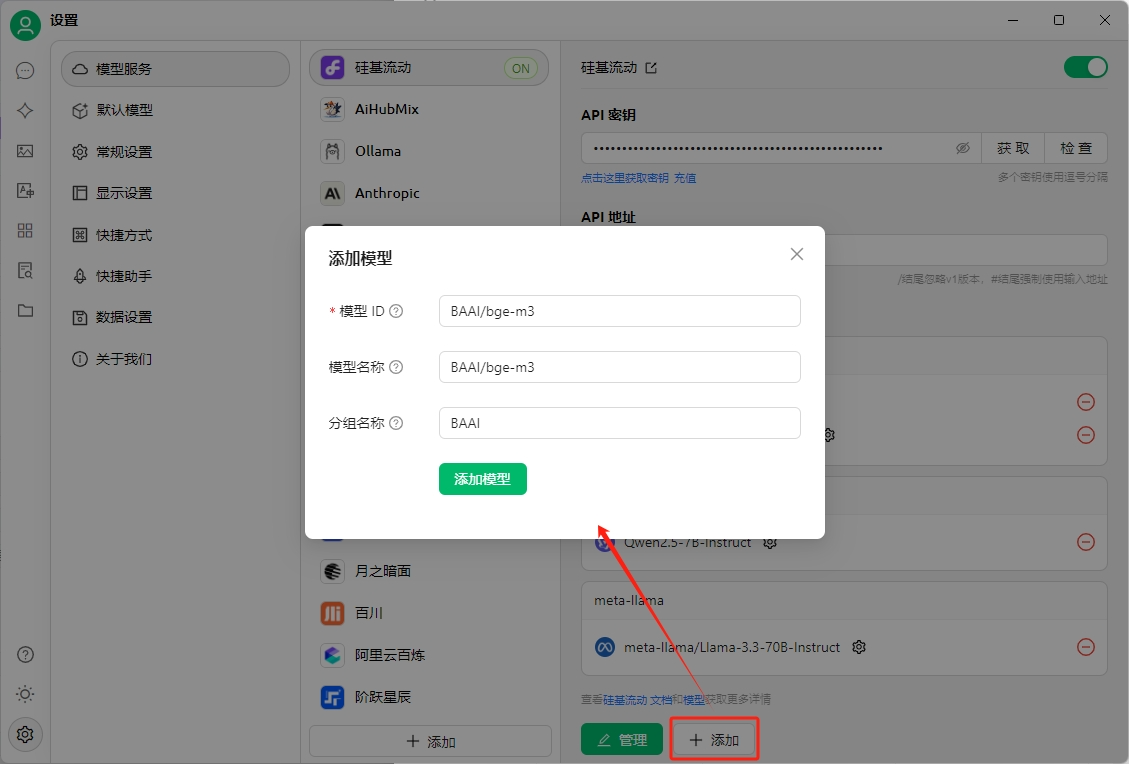The image size is (1129, 764).
Task: Click 获取 API key button
Action: (1012, 148)
